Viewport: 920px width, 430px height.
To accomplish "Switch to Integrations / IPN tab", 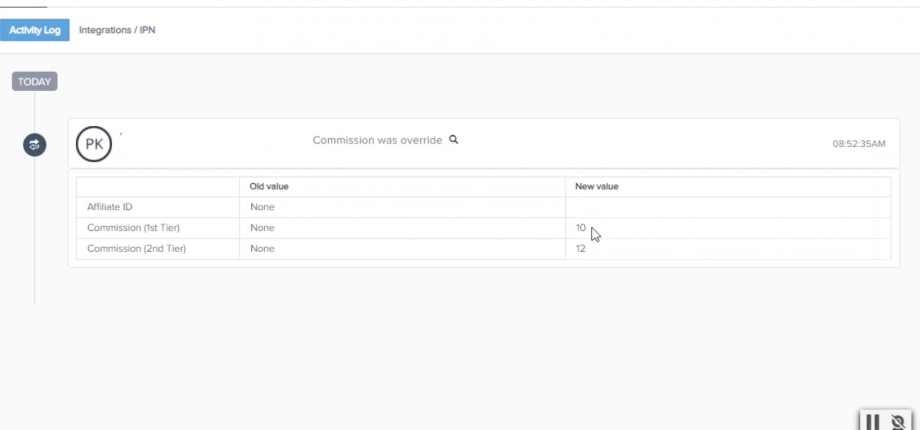I will point(117,30).
